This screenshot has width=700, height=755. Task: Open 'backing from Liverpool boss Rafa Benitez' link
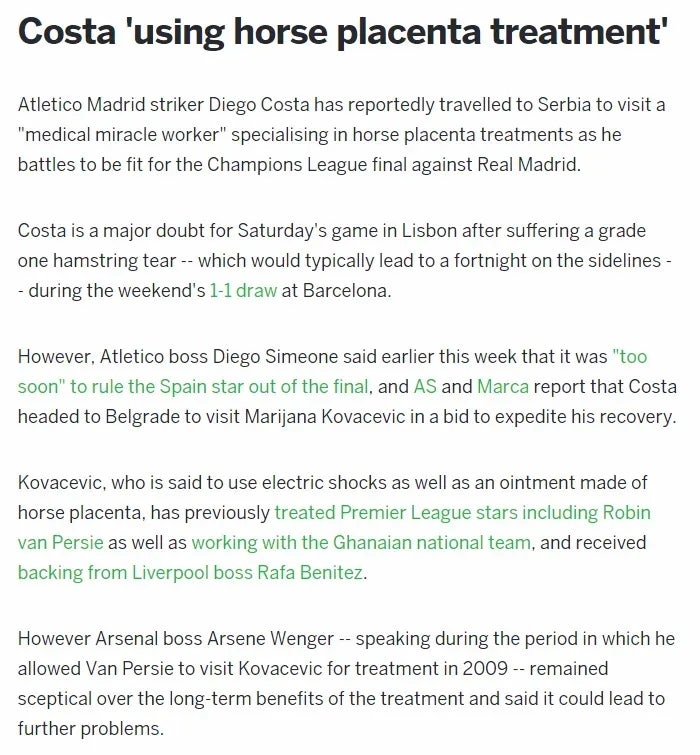tap(190, 573)
